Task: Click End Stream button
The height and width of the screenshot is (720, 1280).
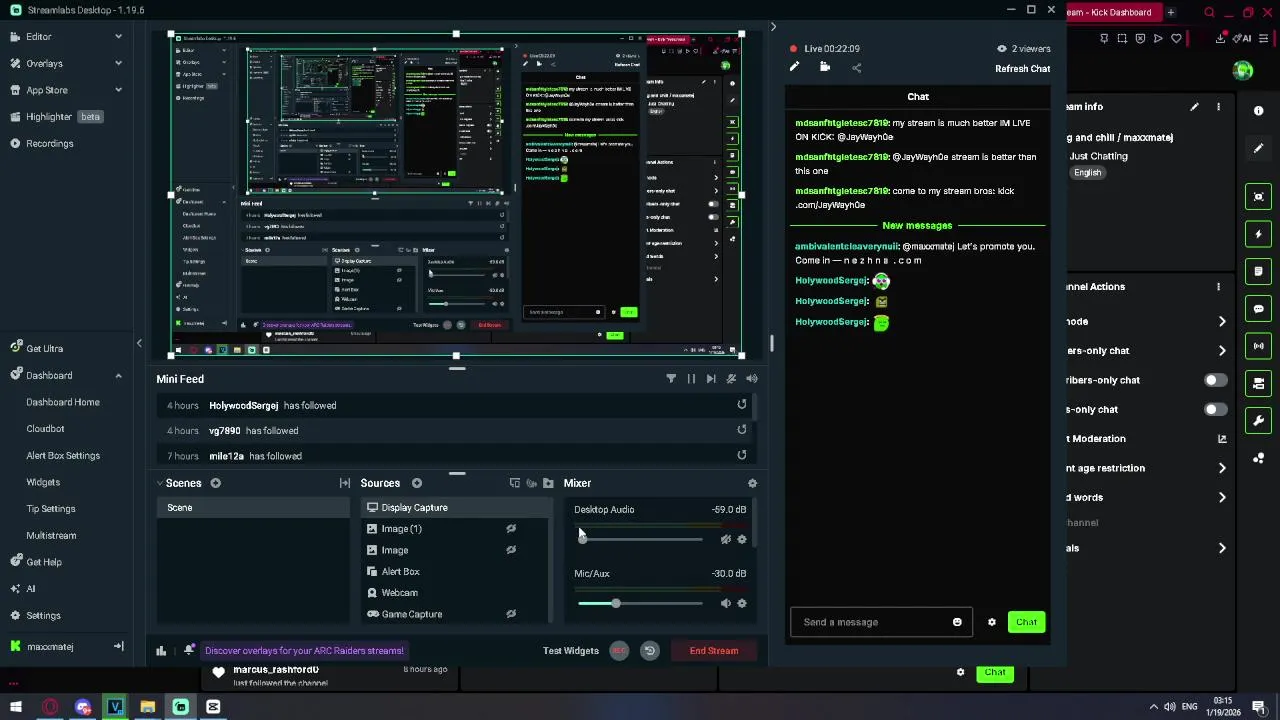Action: pyautogui.click(x=714, y=651)
